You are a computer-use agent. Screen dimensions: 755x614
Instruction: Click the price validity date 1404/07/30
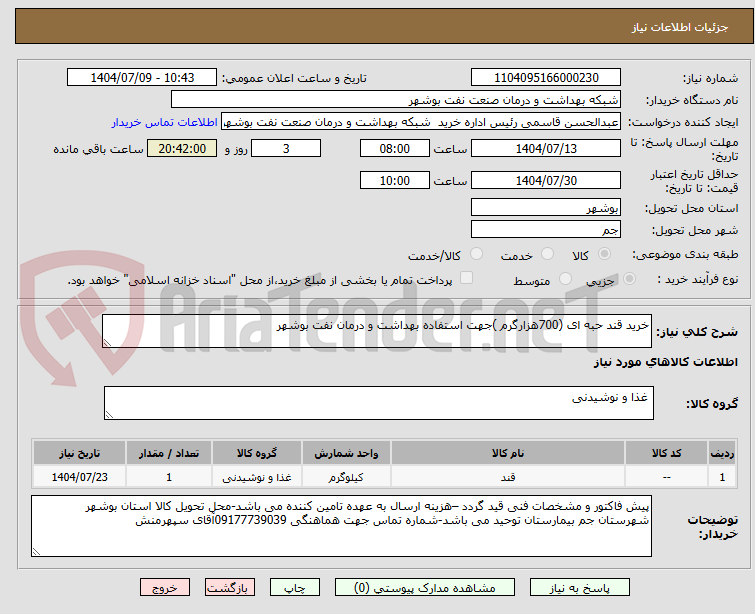pyautogui.click(x=546, y=181)
